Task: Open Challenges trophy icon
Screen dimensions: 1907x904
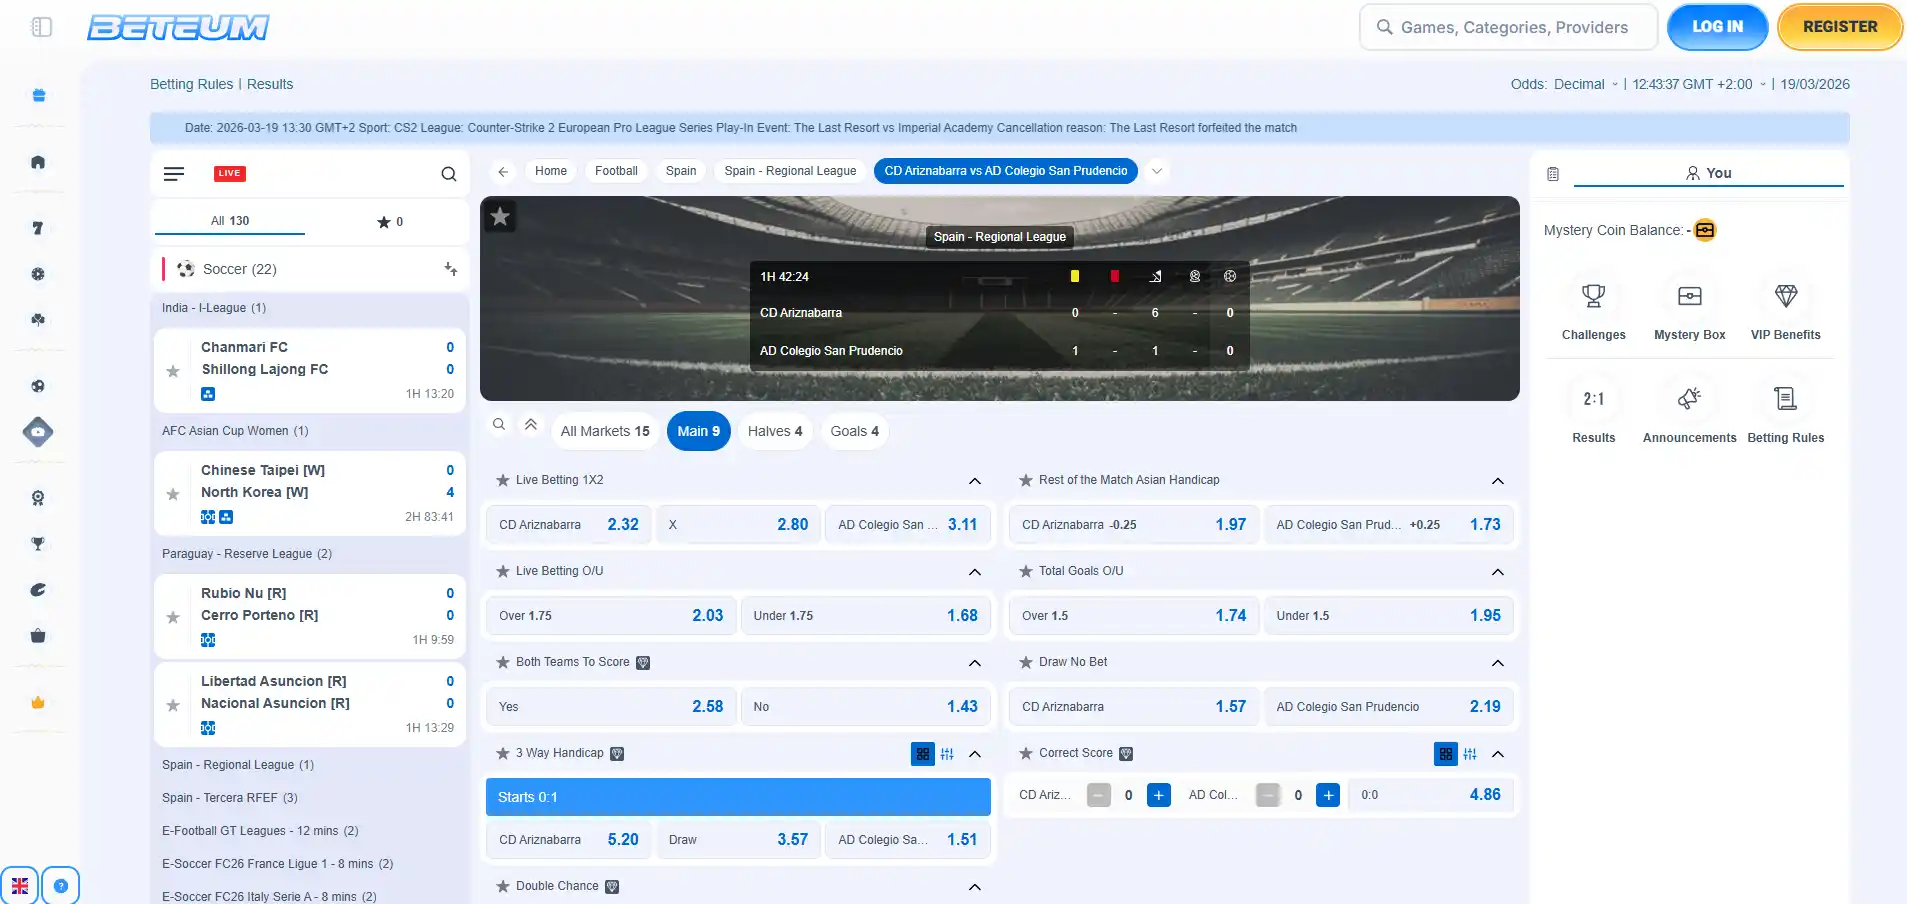Action: [1593, 296]
